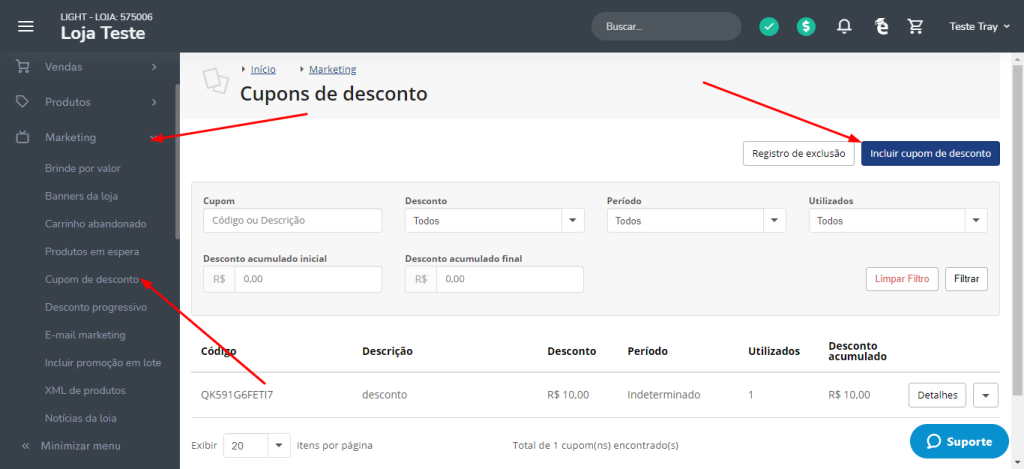This screenshot has width=1024, height=469.
Task: Click the Código ou Descrição input
Action: coord(293,221)
